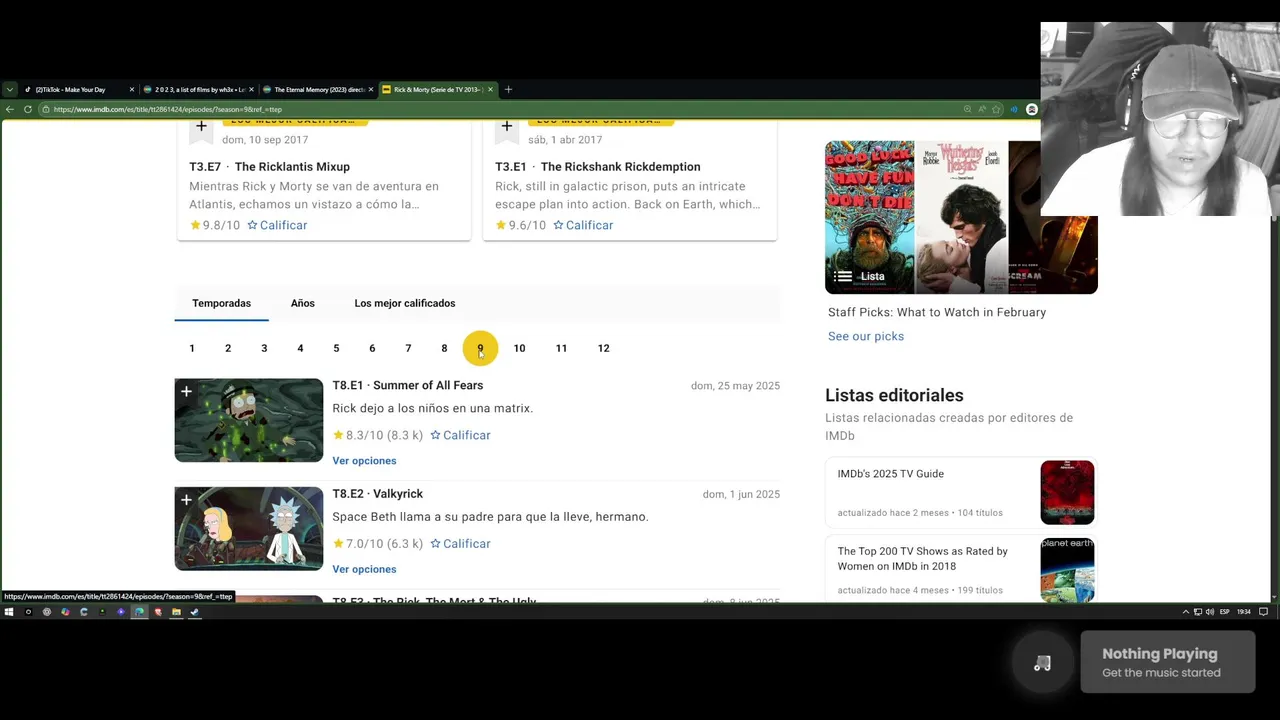
Task: Add The Rickshank Rickdemption to watchlist
Action: [x=507, y=128]
